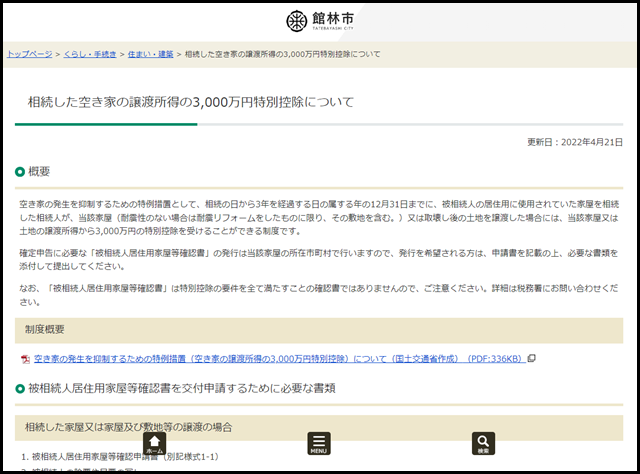Image resolution: width=640 pixels, height=474 pixels.
Task: Open the 空き家の発生を抑制するための特例措置 PDF link
Action: coord(280,359)
